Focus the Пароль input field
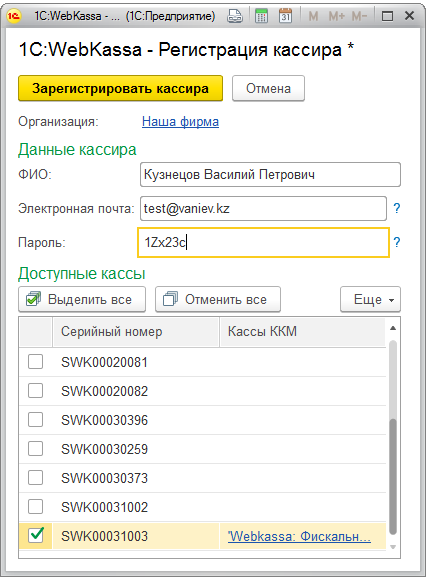Image resolution: width=426 pixels, height=578 pixels. tap(263, 242)
